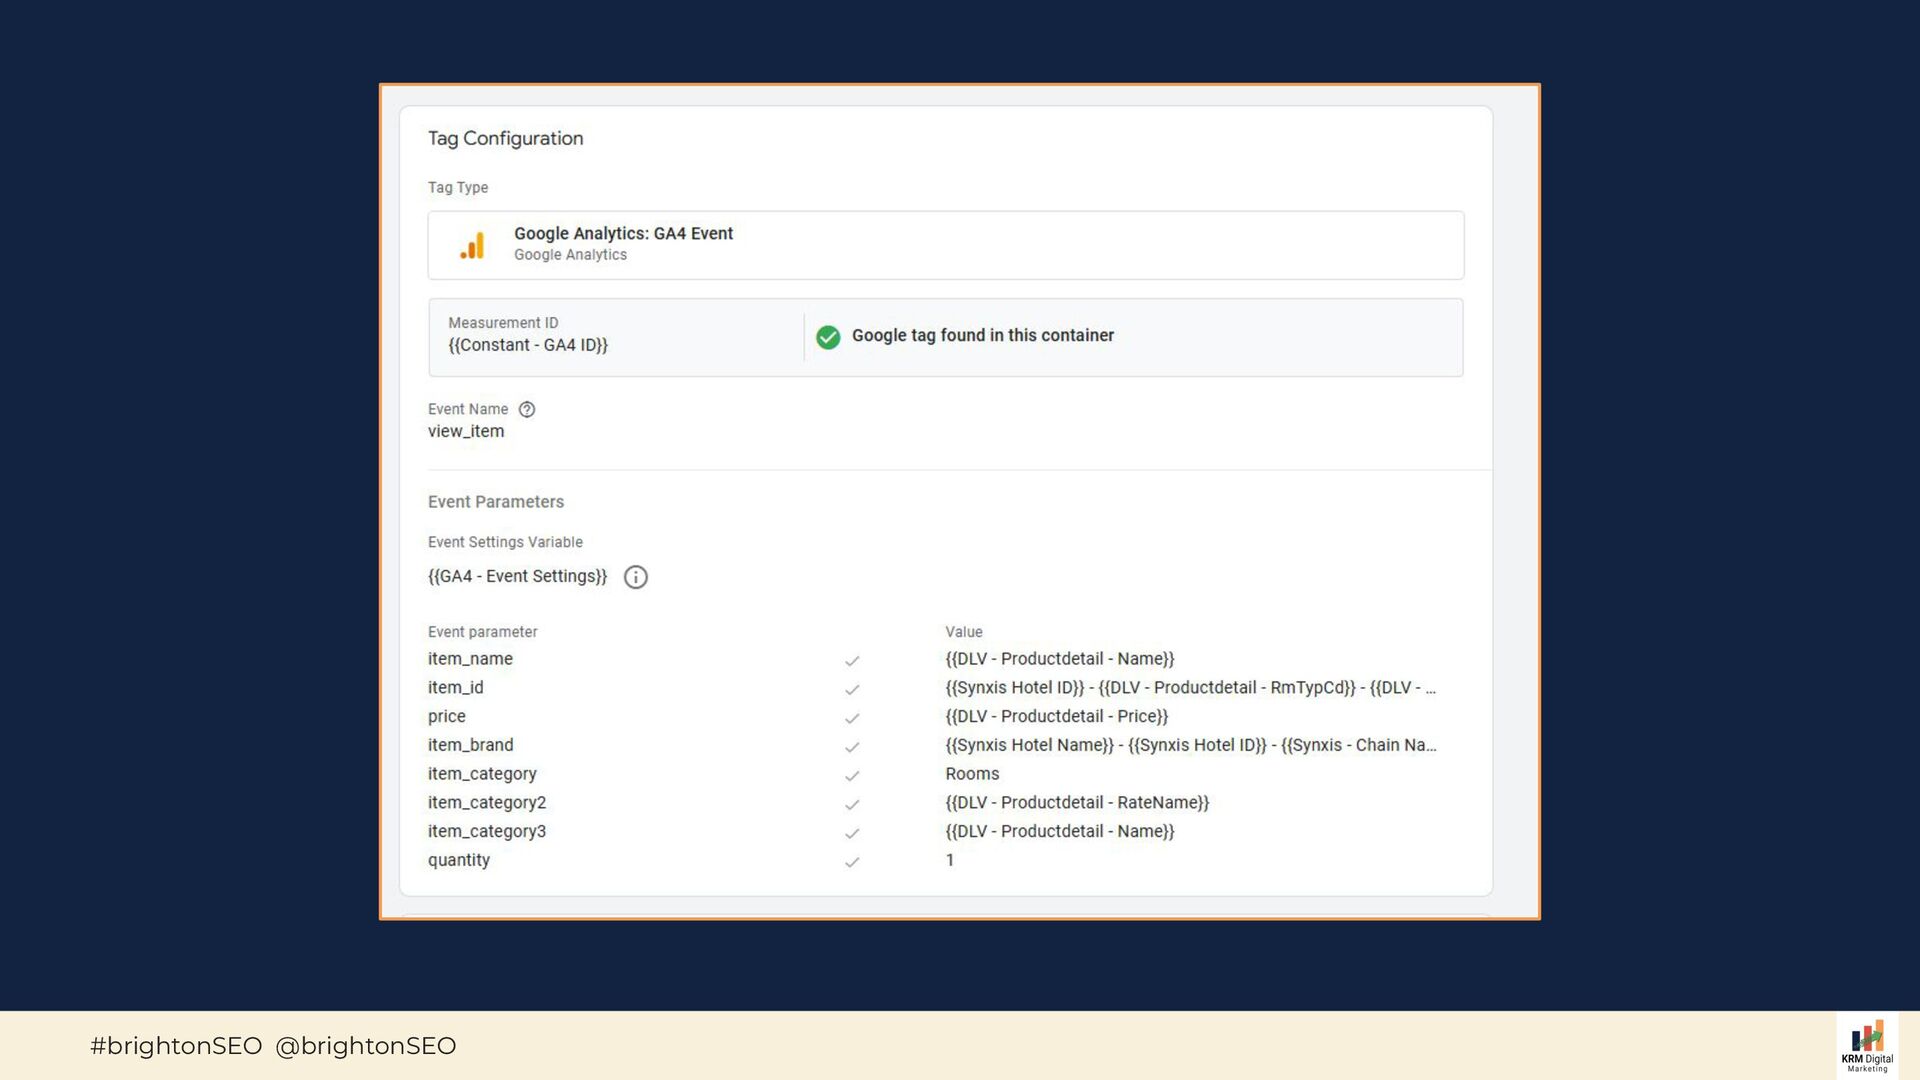Viewport: 1920px width, 1080px height.
Task: Click the truncated item_brand value text
Action: coord(1190,745)
